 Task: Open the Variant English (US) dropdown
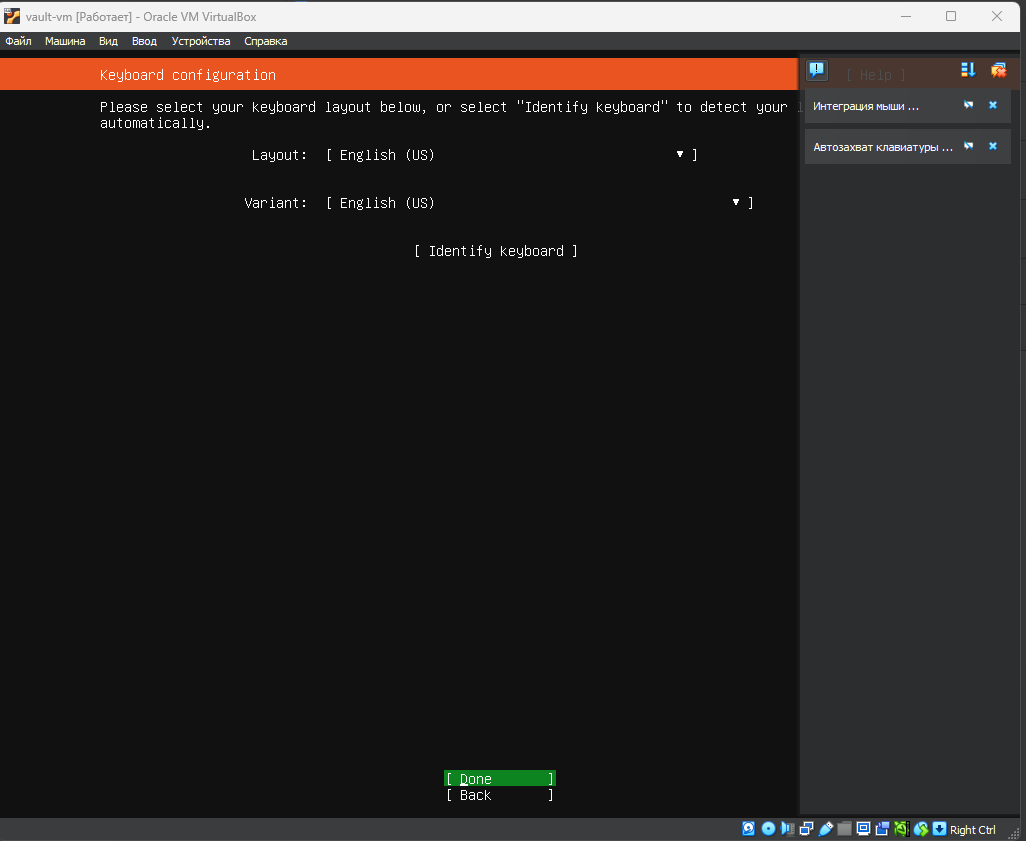click(x=540, y=203)
